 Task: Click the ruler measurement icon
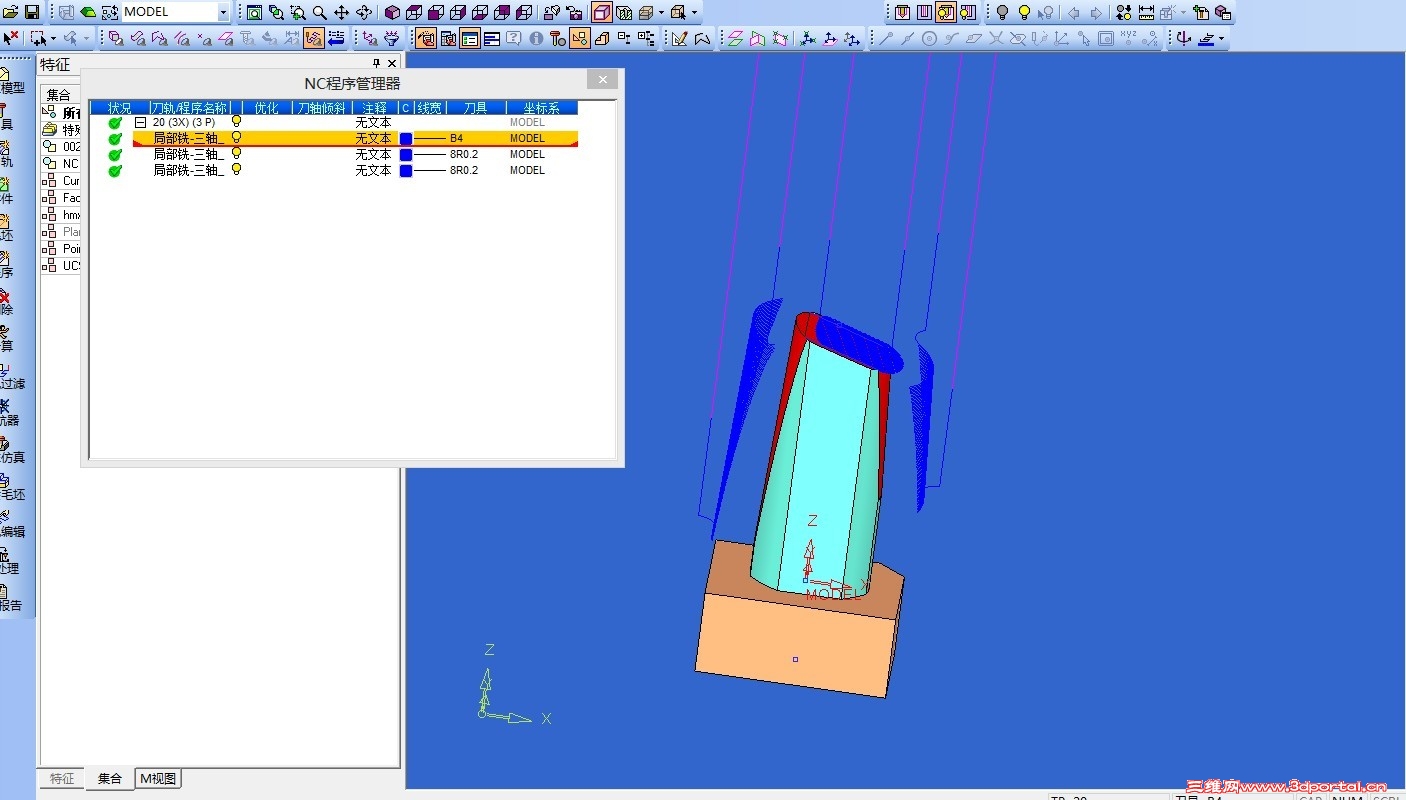1146,12
